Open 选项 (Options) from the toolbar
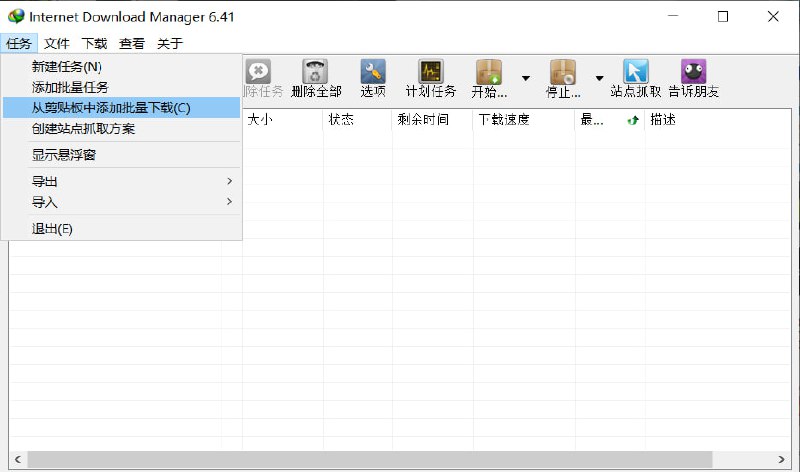The width and height of the screenshot is (800, 472). pyautogui.click(x=373, y=78)
